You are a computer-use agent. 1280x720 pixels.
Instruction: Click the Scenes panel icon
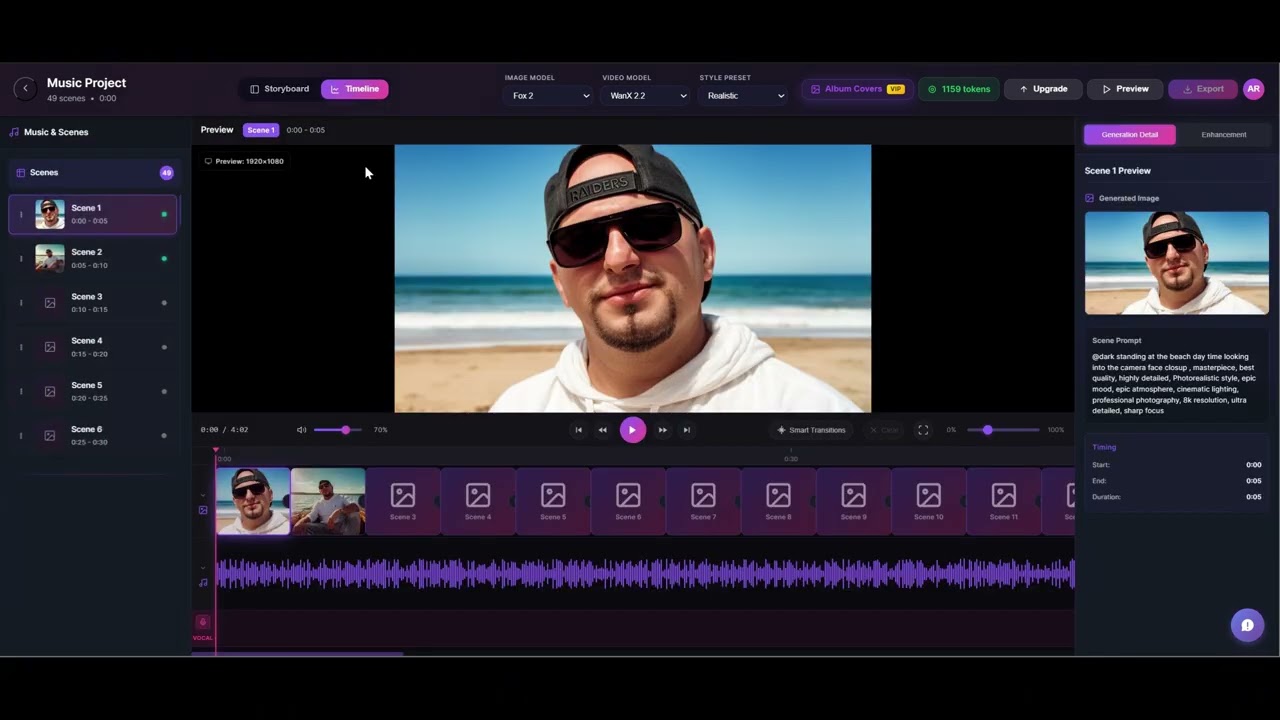tap(20, 173)
